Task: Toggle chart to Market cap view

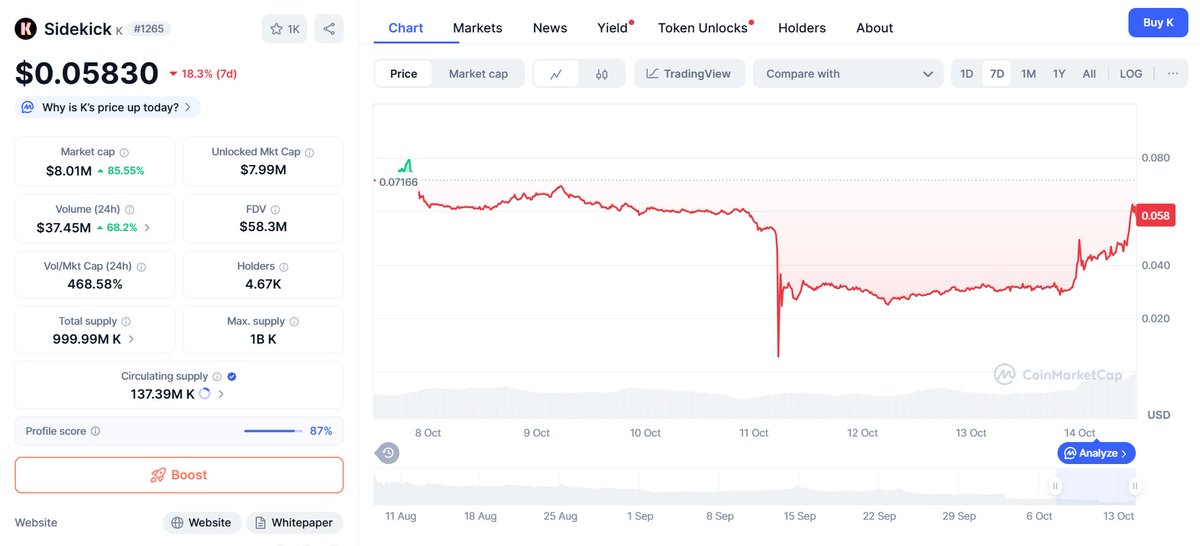Action: click(478, 74)
